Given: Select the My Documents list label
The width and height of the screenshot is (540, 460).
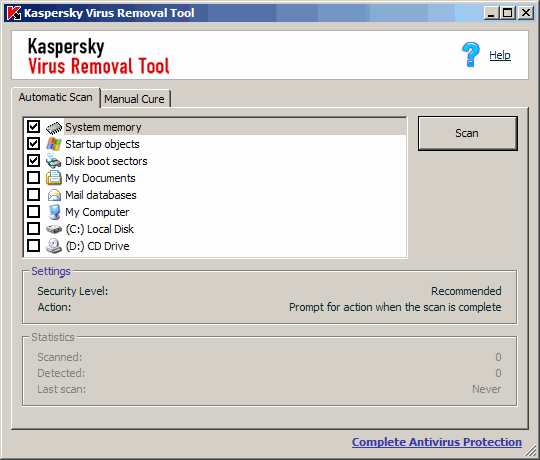Looking at the screenshot, I should [x=100, y=178].
